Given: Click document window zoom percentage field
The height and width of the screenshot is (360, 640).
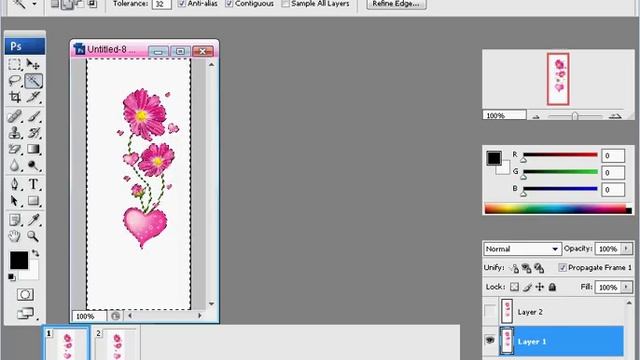Looking at the screenshot, I should pyautogui.click(x=89, y=316).
